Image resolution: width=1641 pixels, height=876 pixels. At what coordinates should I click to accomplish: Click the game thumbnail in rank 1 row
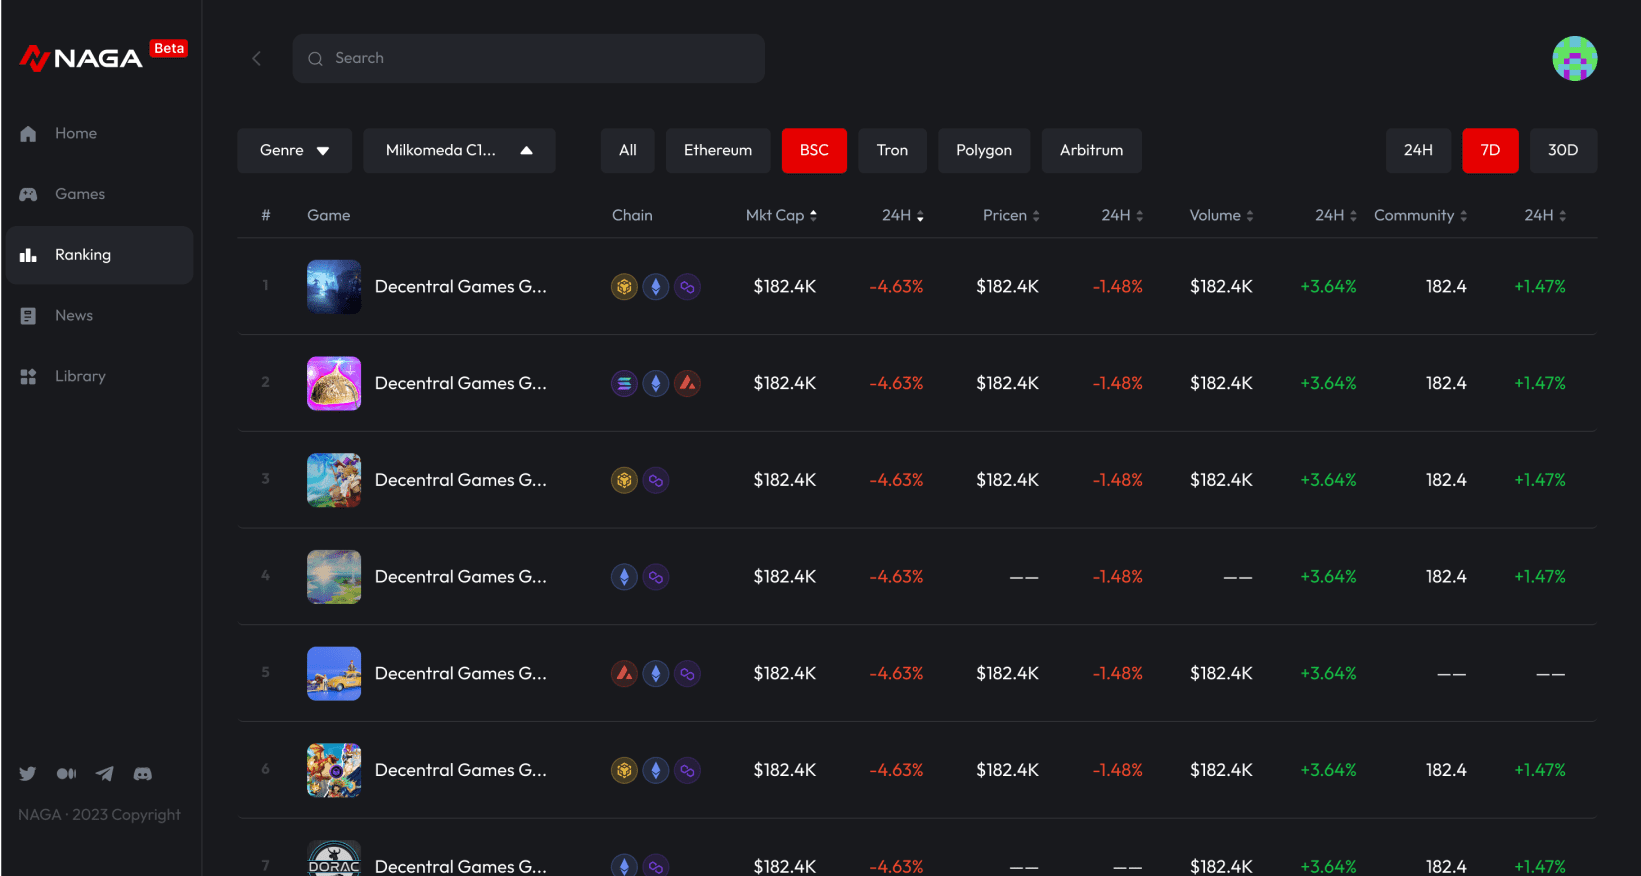pos(334,287)
